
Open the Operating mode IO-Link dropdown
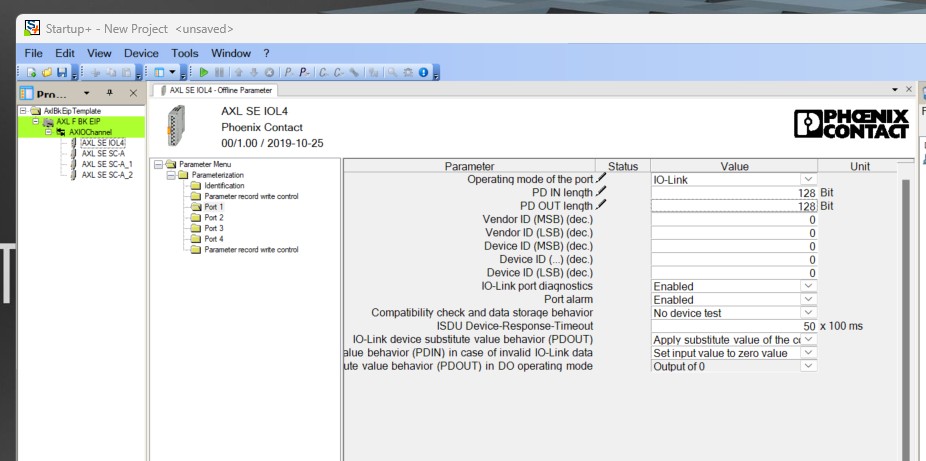click(808, 179)
